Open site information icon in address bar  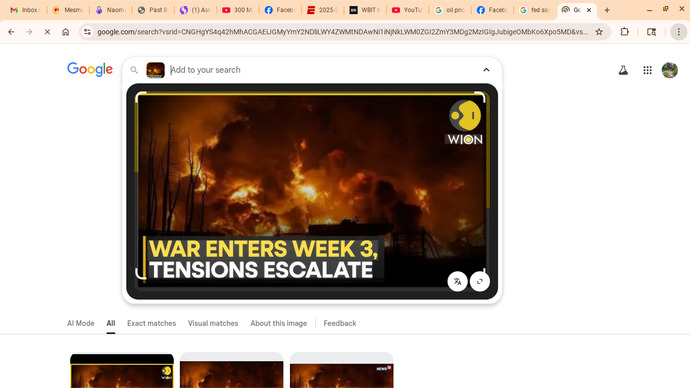[87, 32]
